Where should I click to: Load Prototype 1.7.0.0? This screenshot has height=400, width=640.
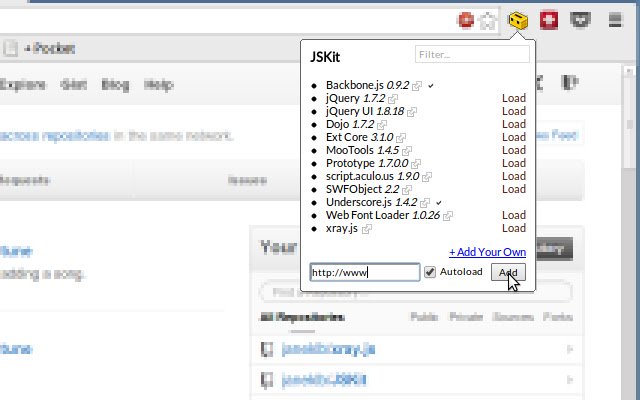514,164
